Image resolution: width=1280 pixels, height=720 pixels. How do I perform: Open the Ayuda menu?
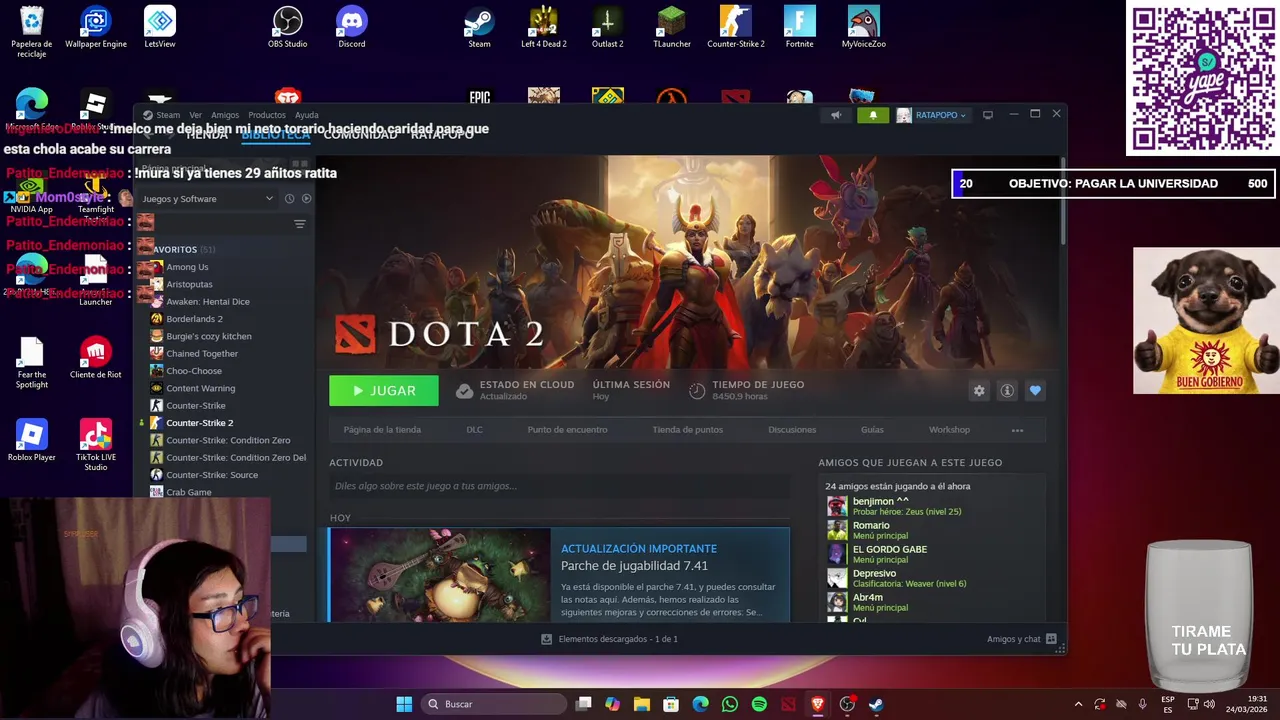307,115
